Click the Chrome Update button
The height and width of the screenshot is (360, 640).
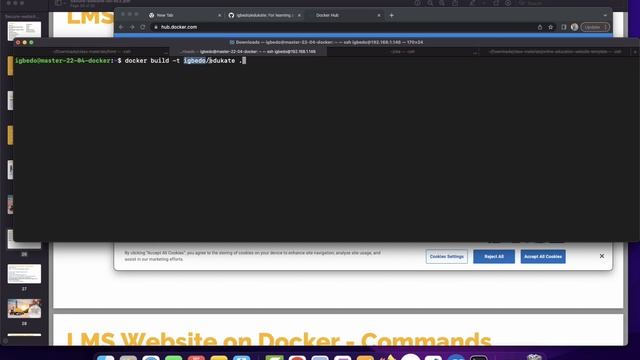(x=595, y=27)
